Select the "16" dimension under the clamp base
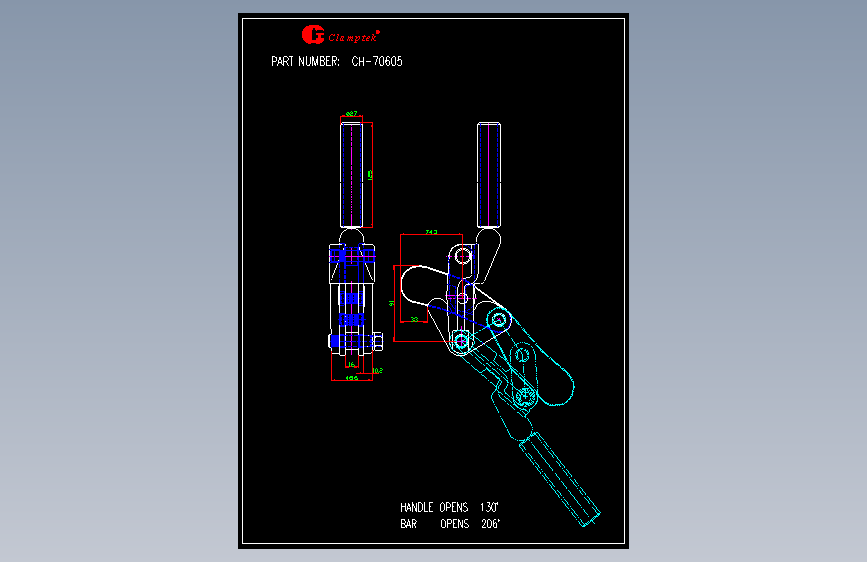This screenshot has height=562, width=867. pos(351,365)
